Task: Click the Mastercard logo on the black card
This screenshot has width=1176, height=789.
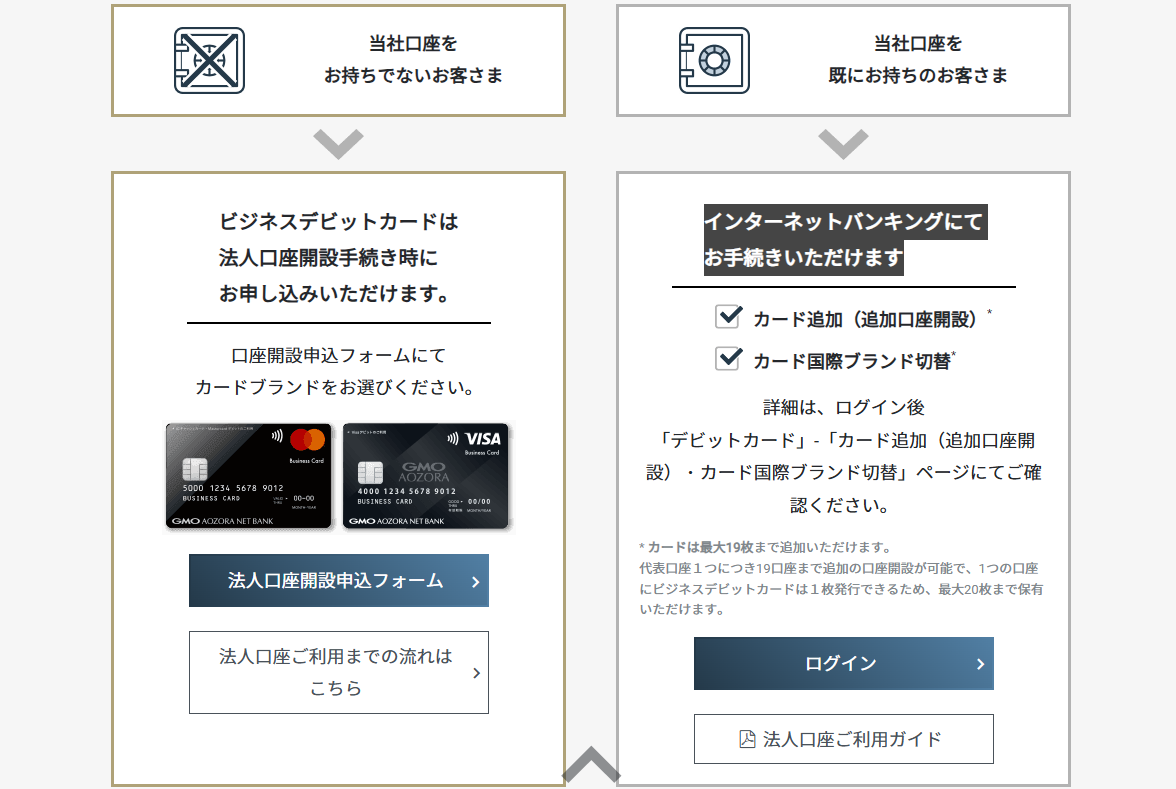Action: (307, 440)
